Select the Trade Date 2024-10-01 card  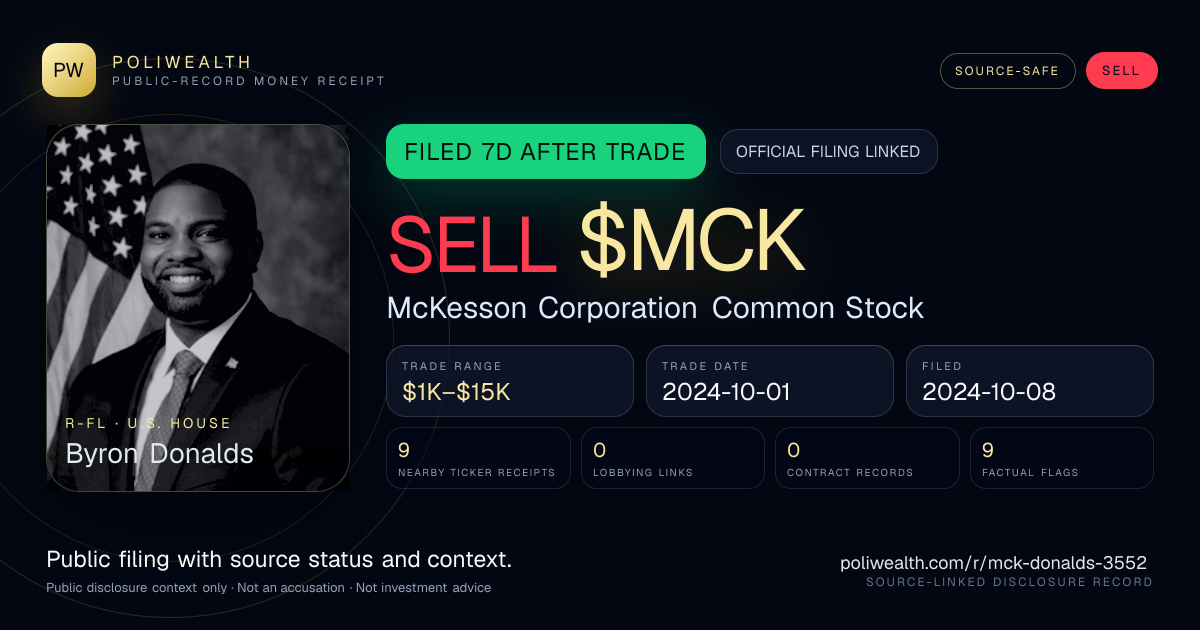point(770,381)
